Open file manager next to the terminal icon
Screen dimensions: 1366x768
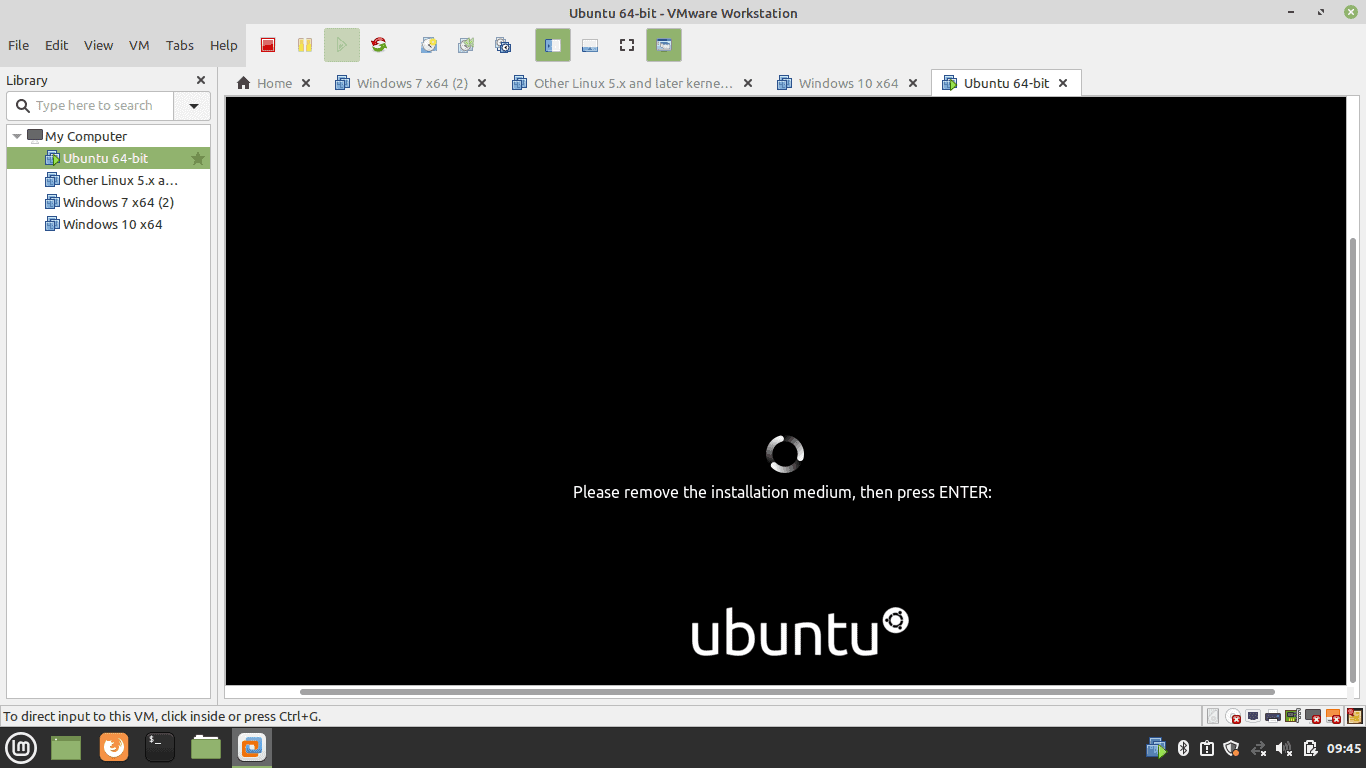tap(206, 747)
